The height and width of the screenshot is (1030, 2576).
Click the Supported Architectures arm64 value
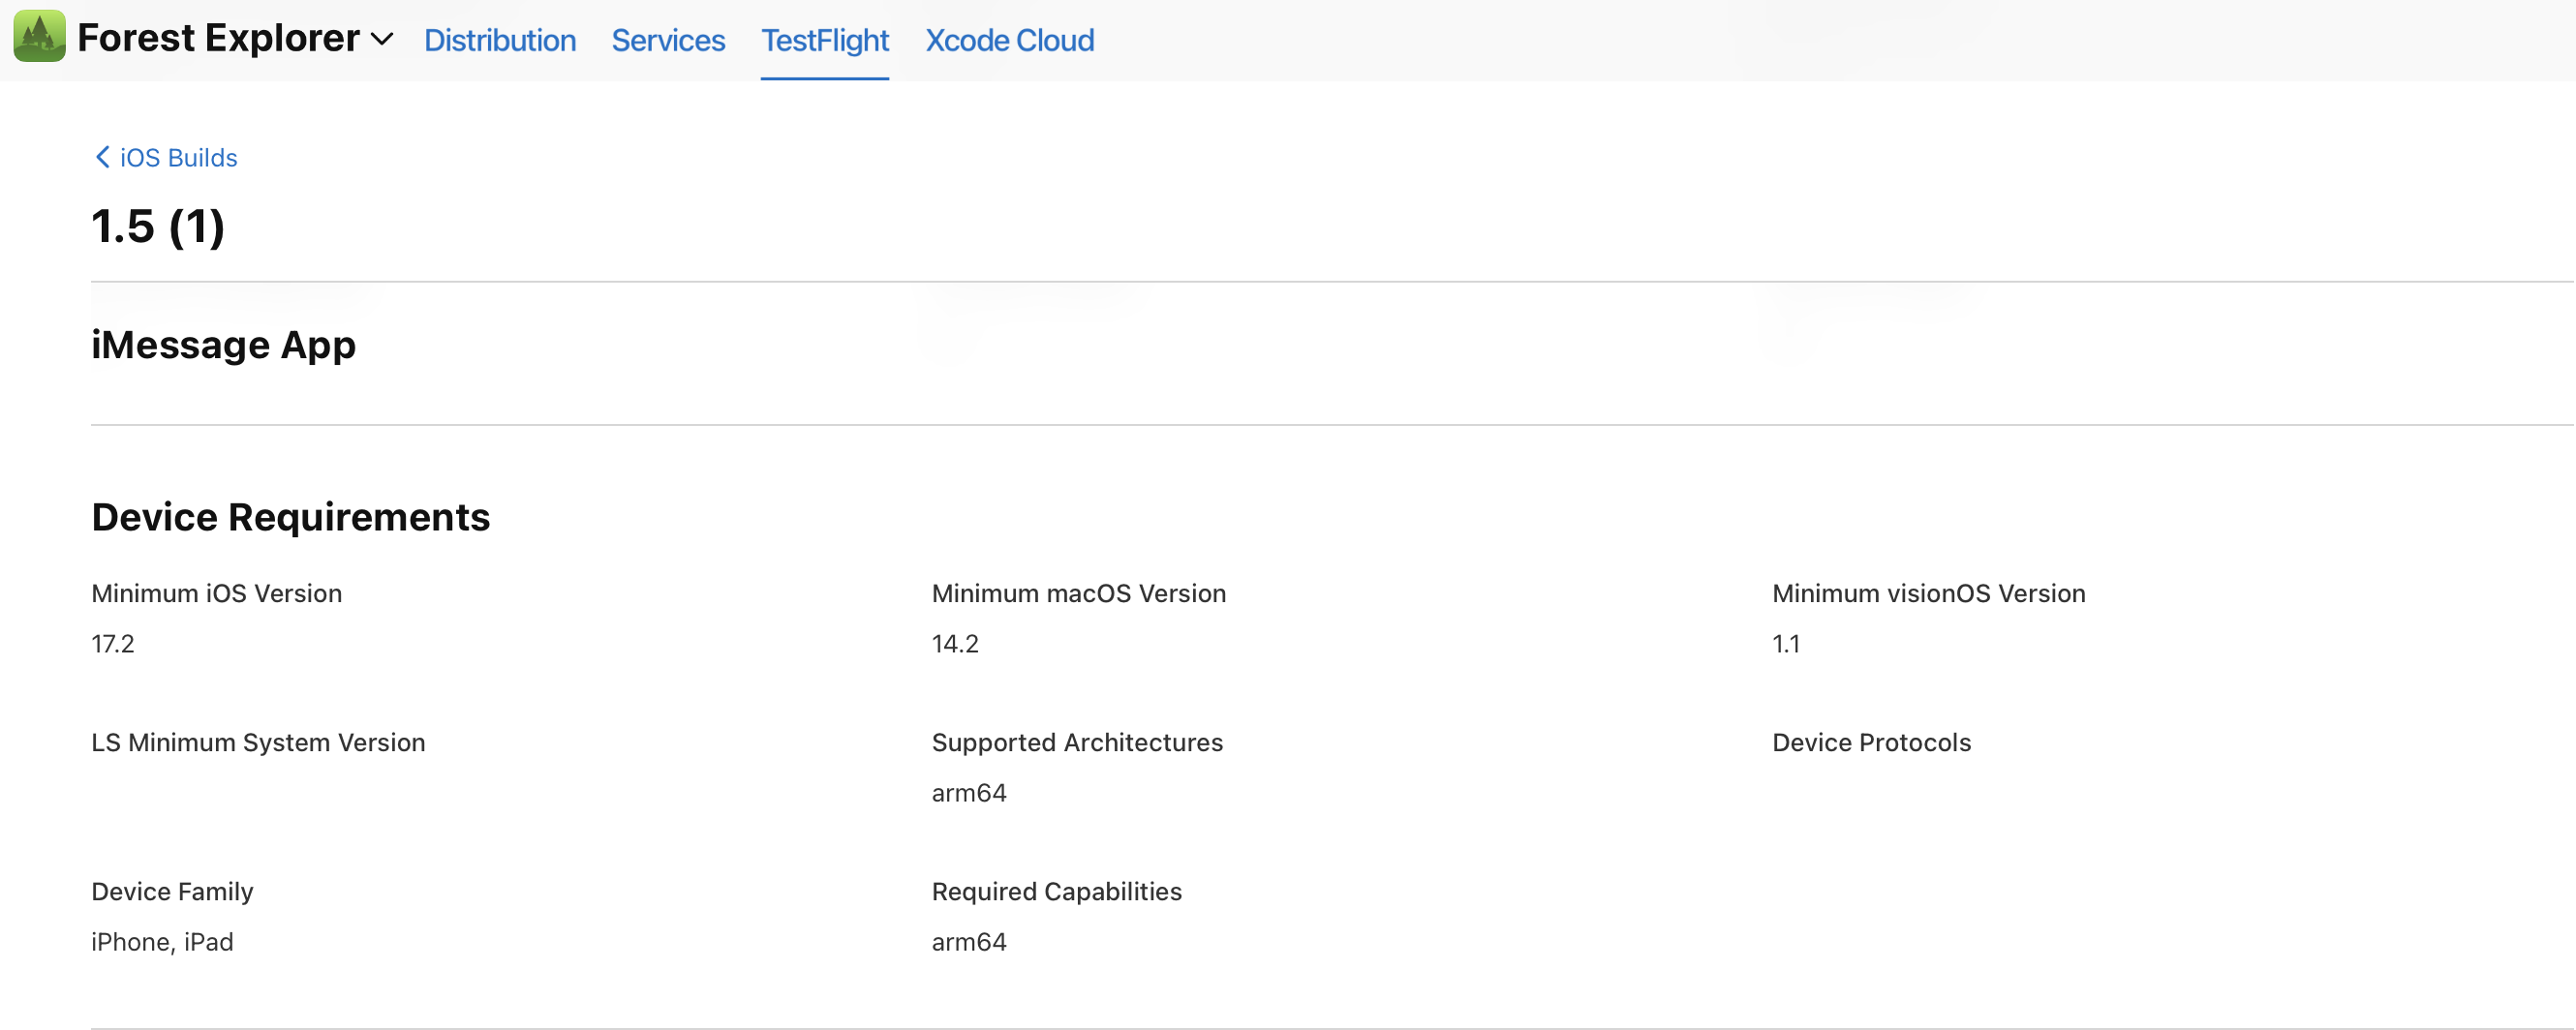pos(968,792)
